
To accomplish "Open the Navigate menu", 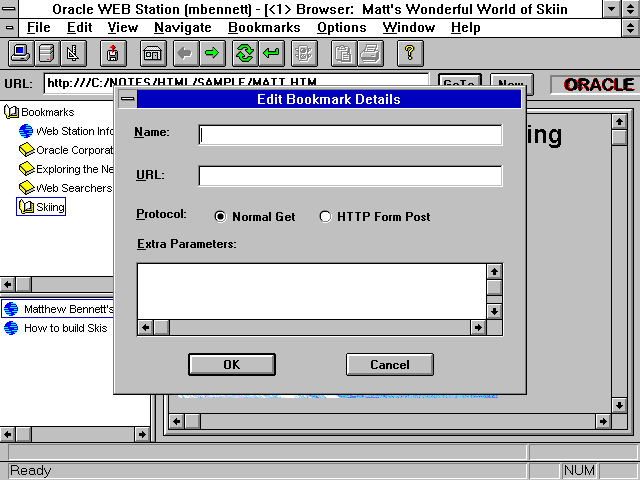I will pos(183,27).
